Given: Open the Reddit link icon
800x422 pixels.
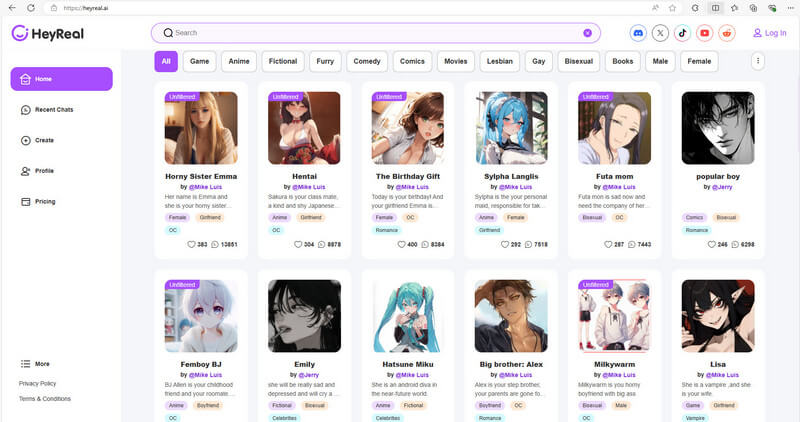Looking at the screenshot, I should 727,33.
